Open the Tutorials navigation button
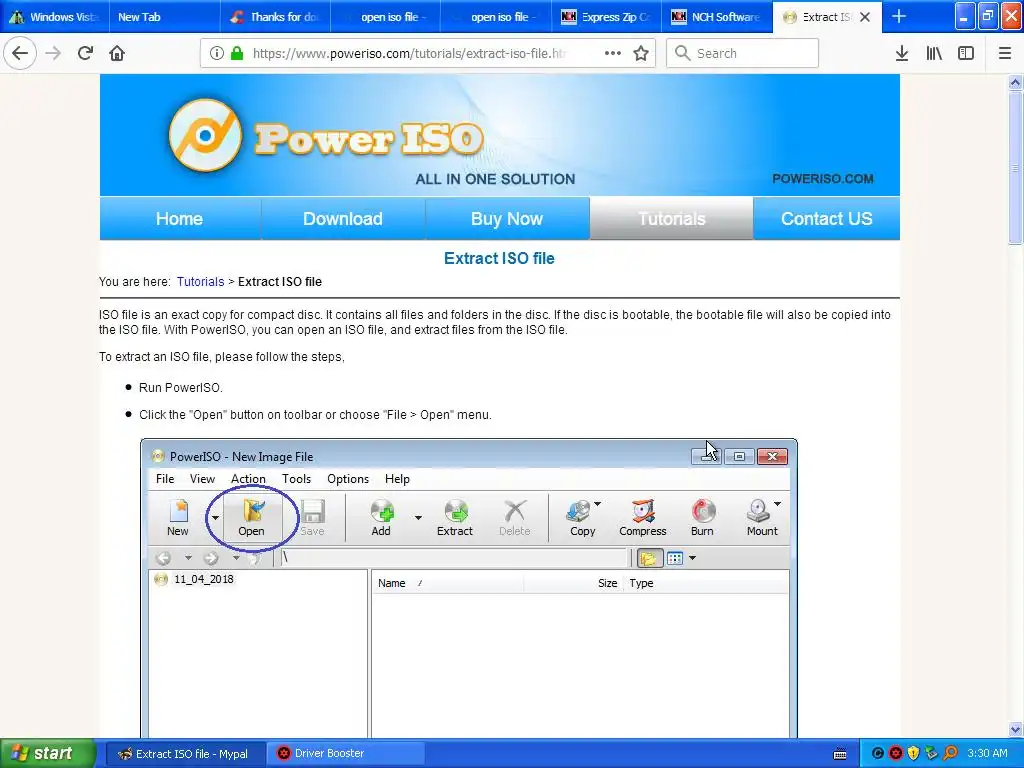The image size is (1024, 768). tap(671, 219)
